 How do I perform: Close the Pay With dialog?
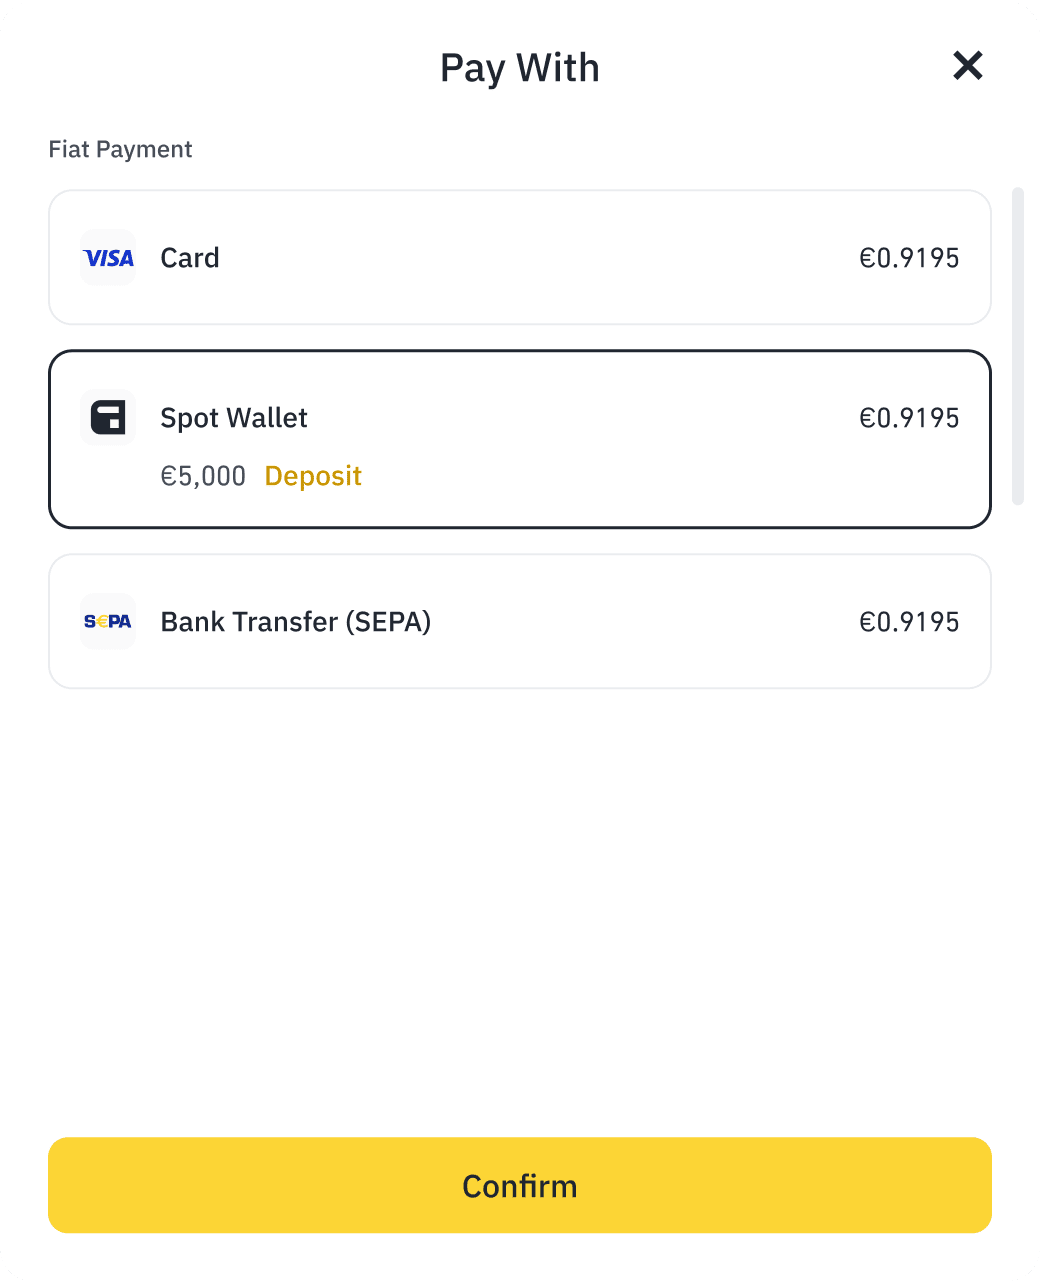click(x=967, y=66)
